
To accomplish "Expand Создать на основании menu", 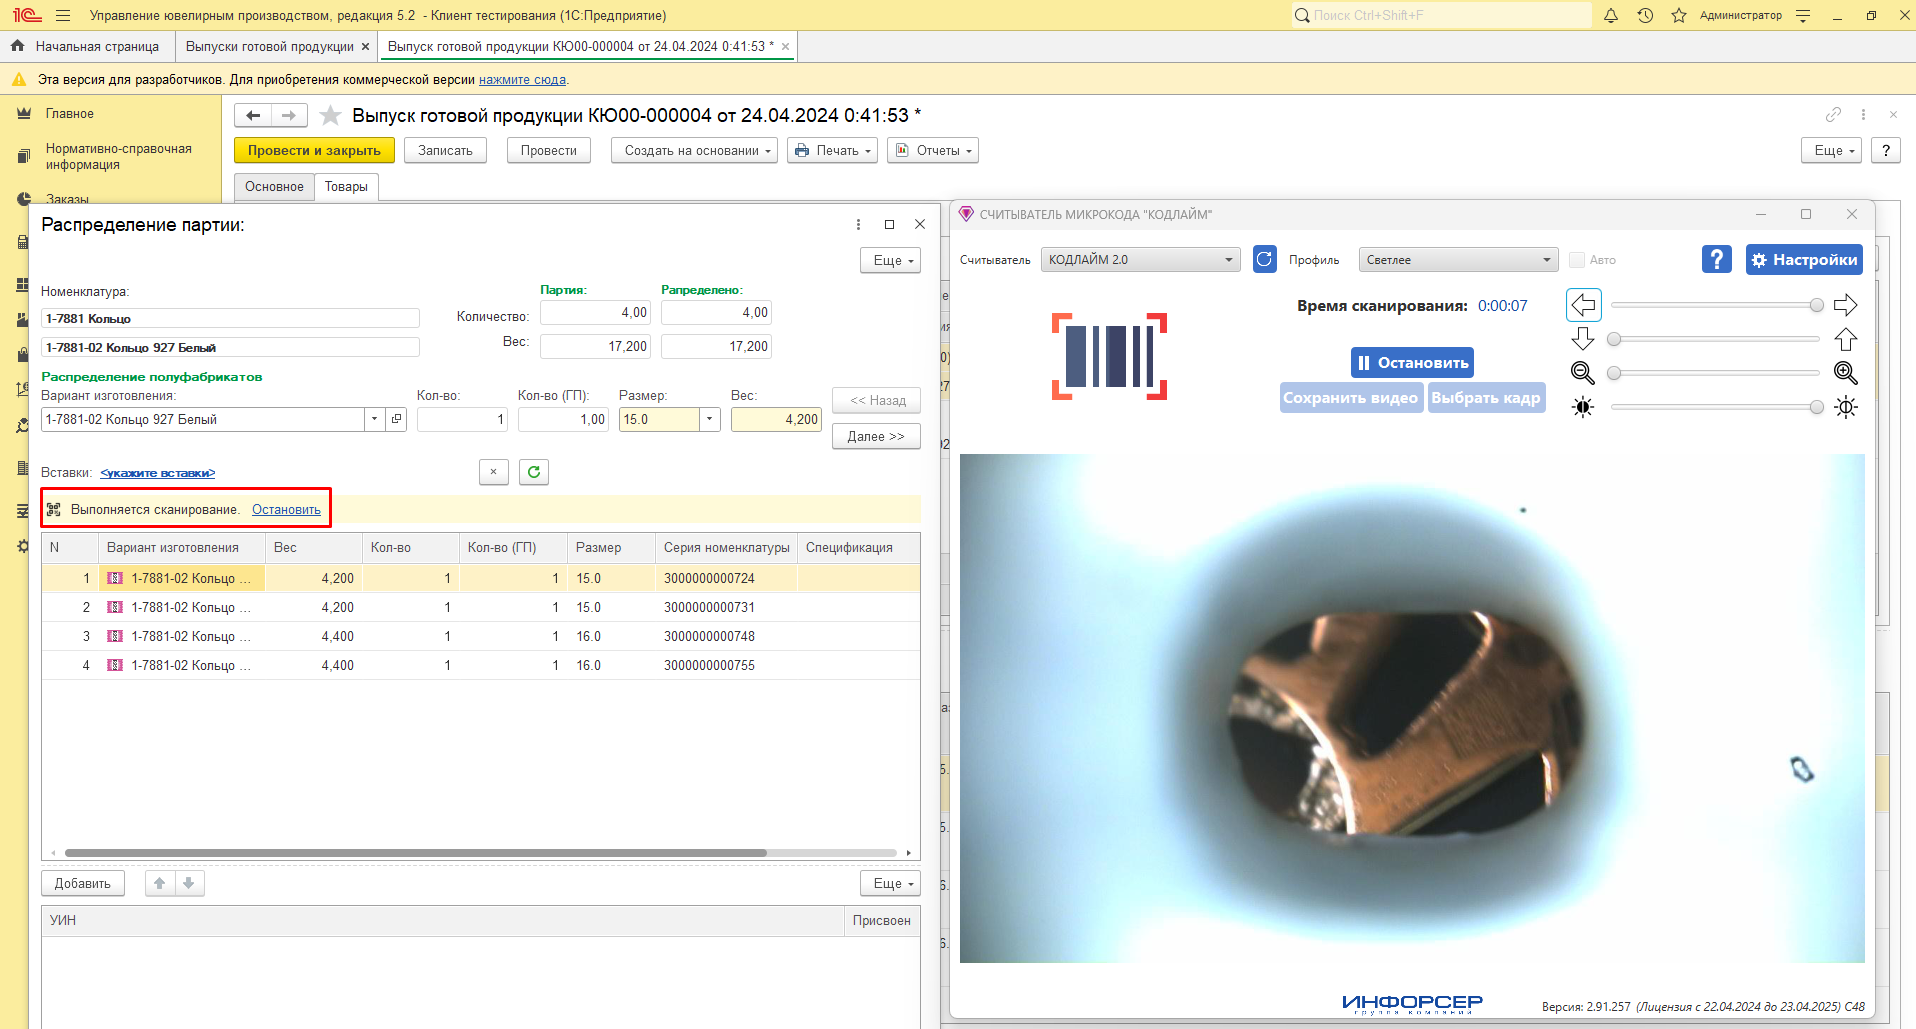I will (x=694, y=150).
